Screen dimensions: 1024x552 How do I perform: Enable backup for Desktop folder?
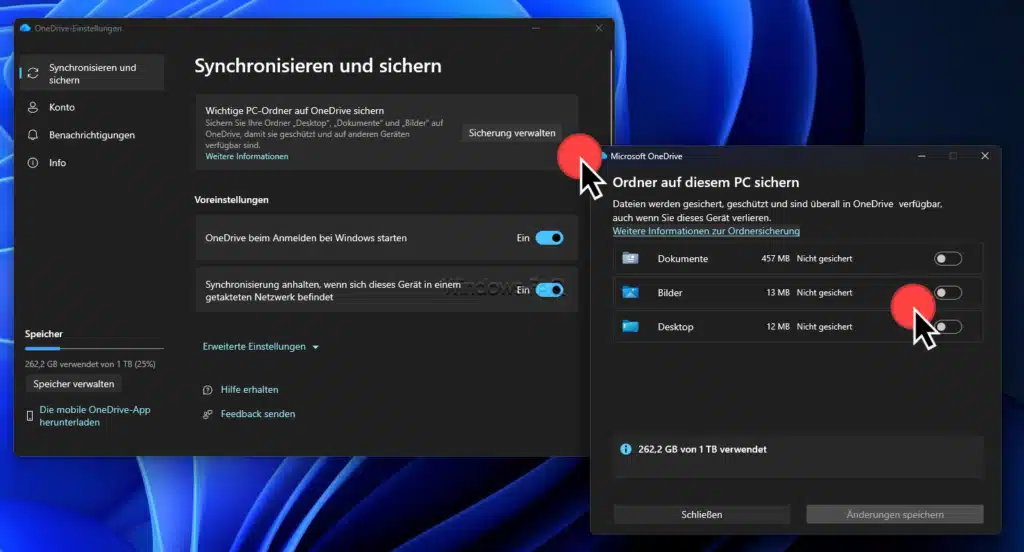948,327
